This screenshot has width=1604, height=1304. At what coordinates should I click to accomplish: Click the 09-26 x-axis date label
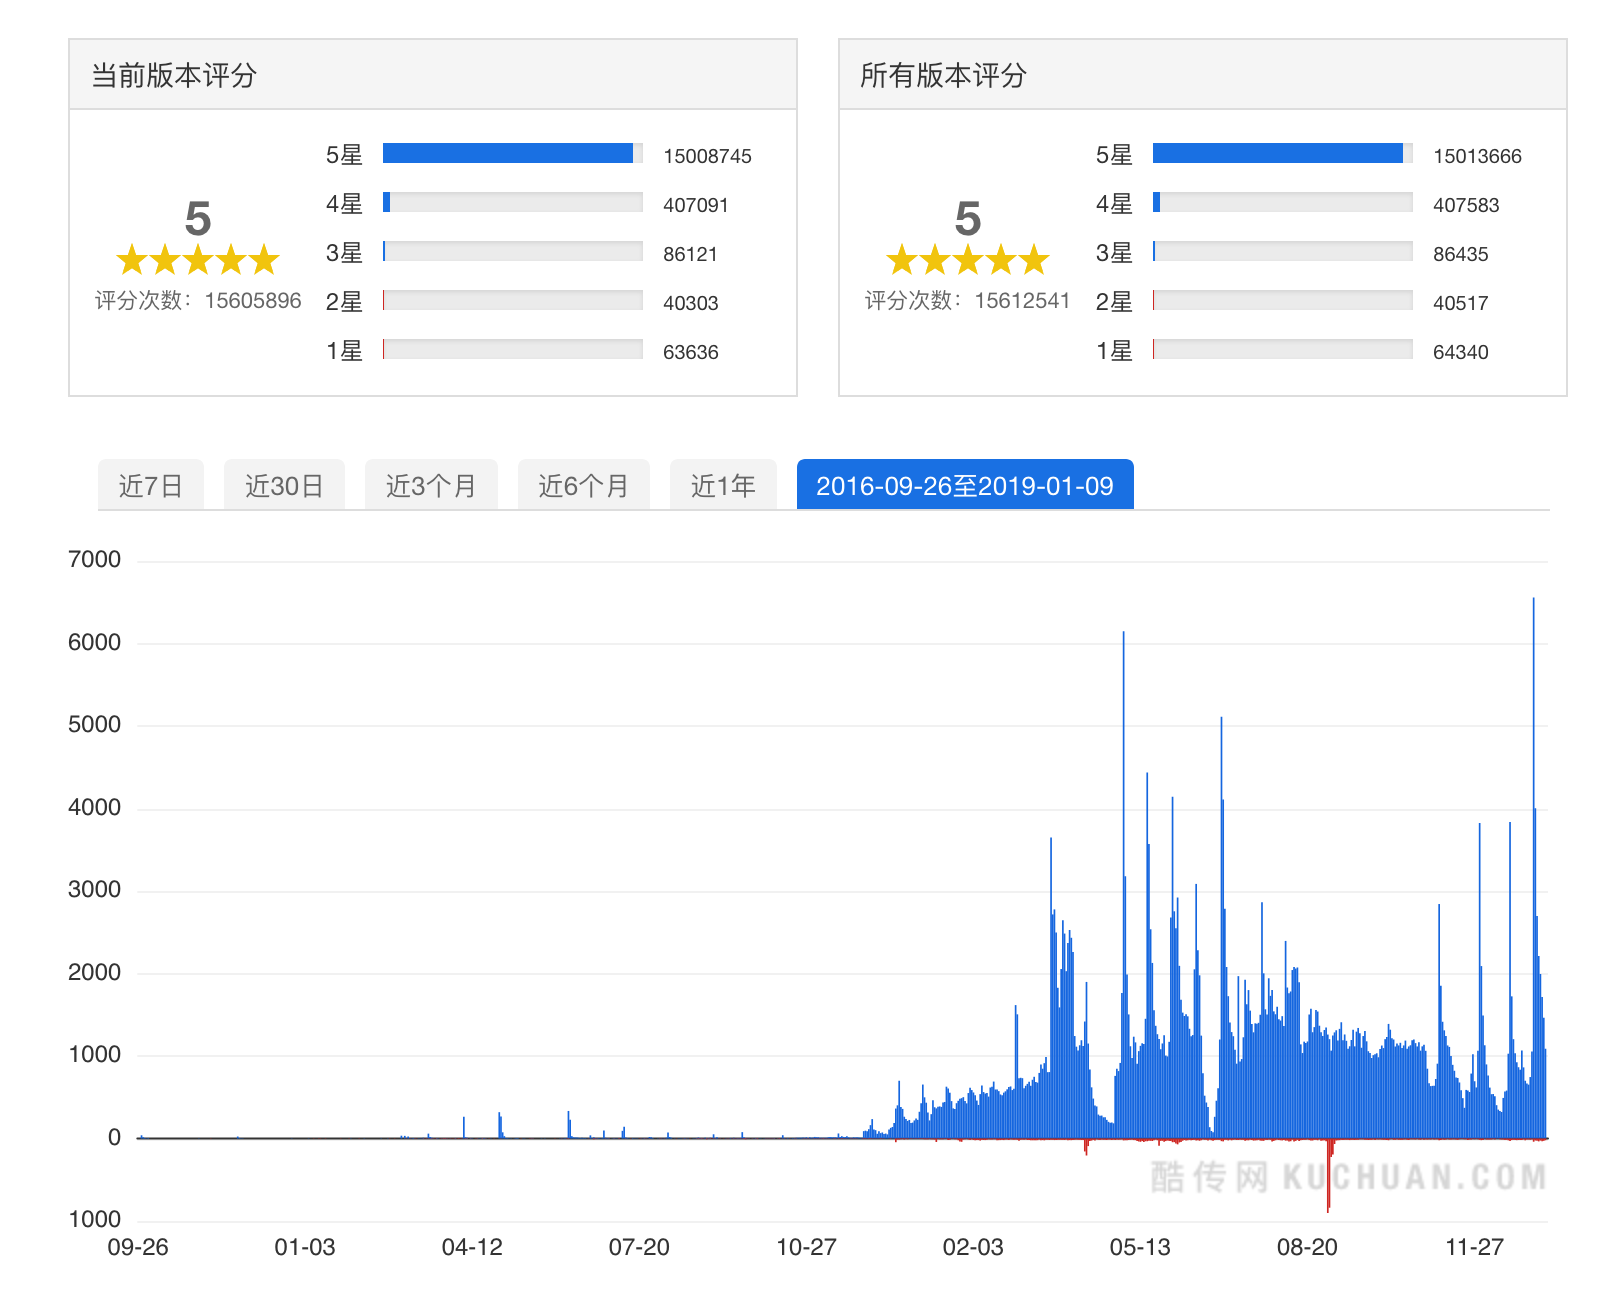138,1247
